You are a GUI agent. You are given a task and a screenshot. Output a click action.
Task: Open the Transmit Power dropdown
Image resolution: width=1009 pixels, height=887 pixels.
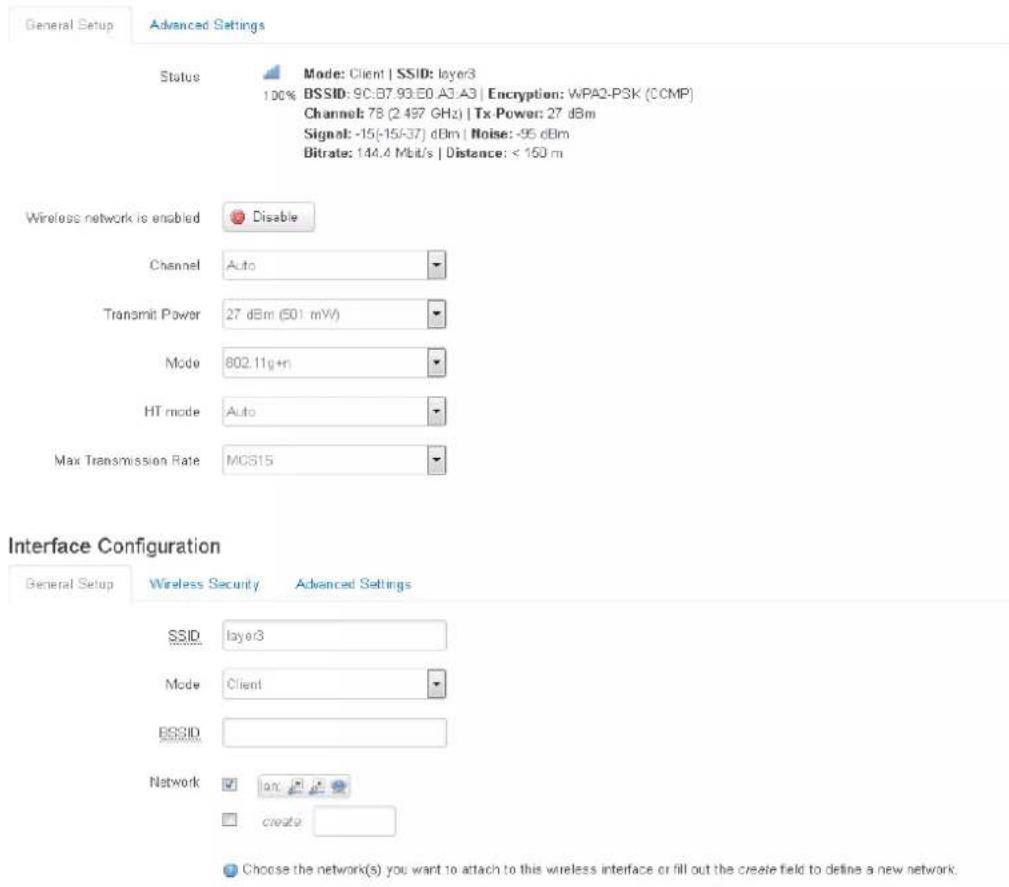[x=334, y=314]
